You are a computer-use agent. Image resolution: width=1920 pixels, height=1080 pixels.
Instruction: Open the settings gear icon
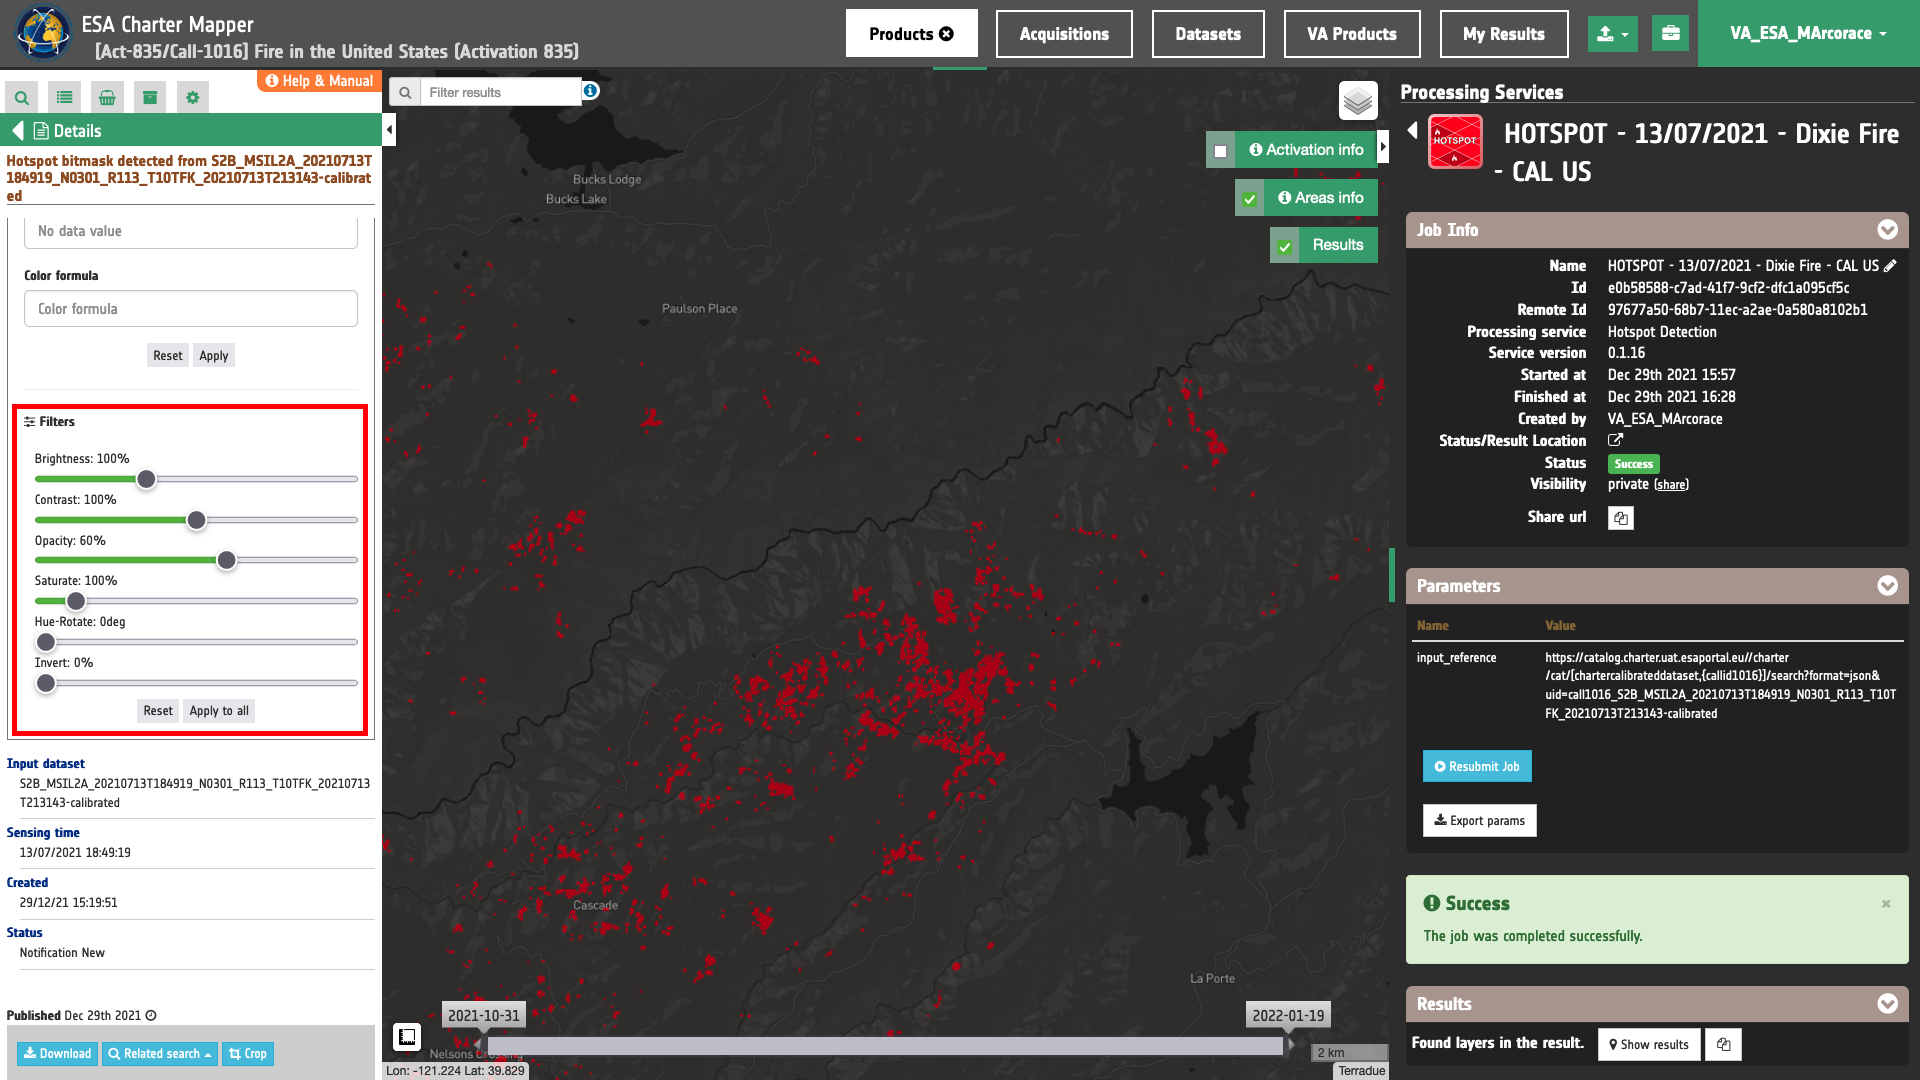193,97
